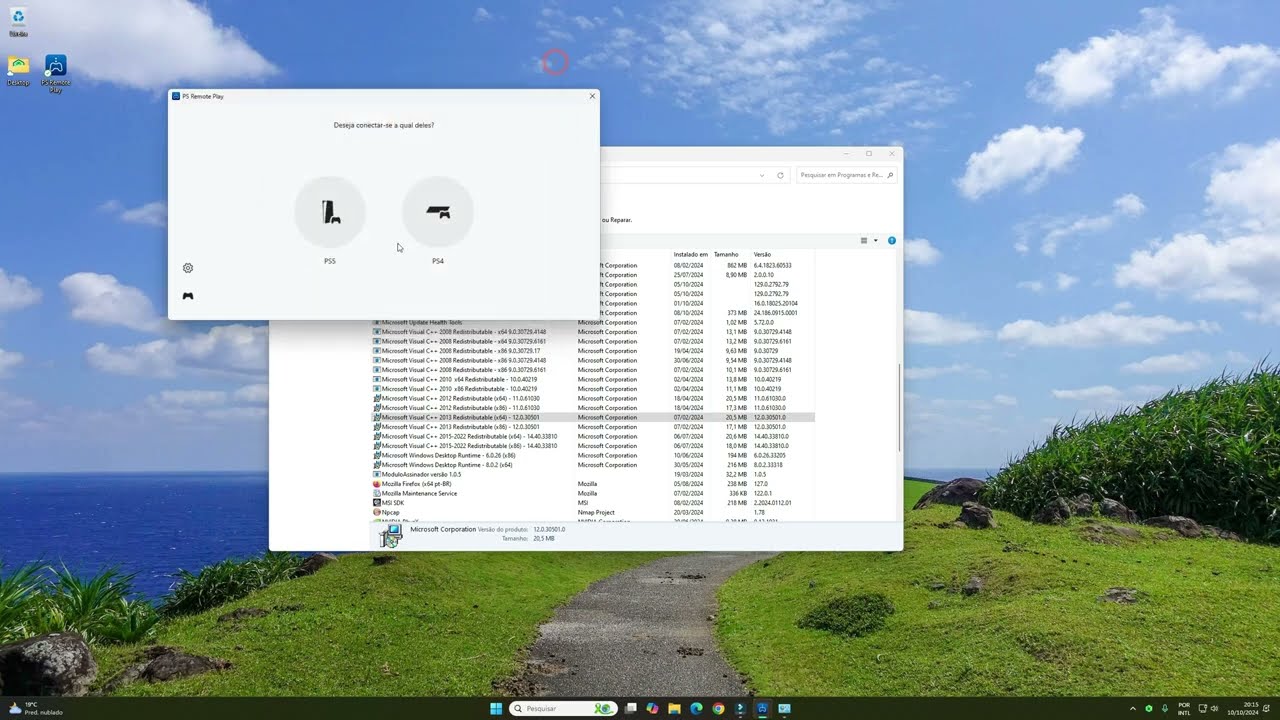Select Windows Desktop Runtime 8.0.2 (x64) row

coord(593,465)
